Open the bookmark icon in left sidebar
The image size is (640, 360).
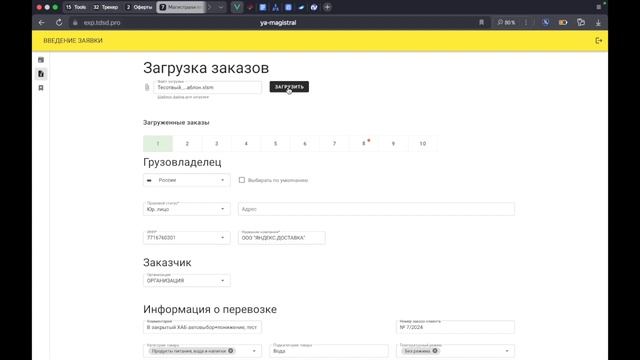coord(41,88)
